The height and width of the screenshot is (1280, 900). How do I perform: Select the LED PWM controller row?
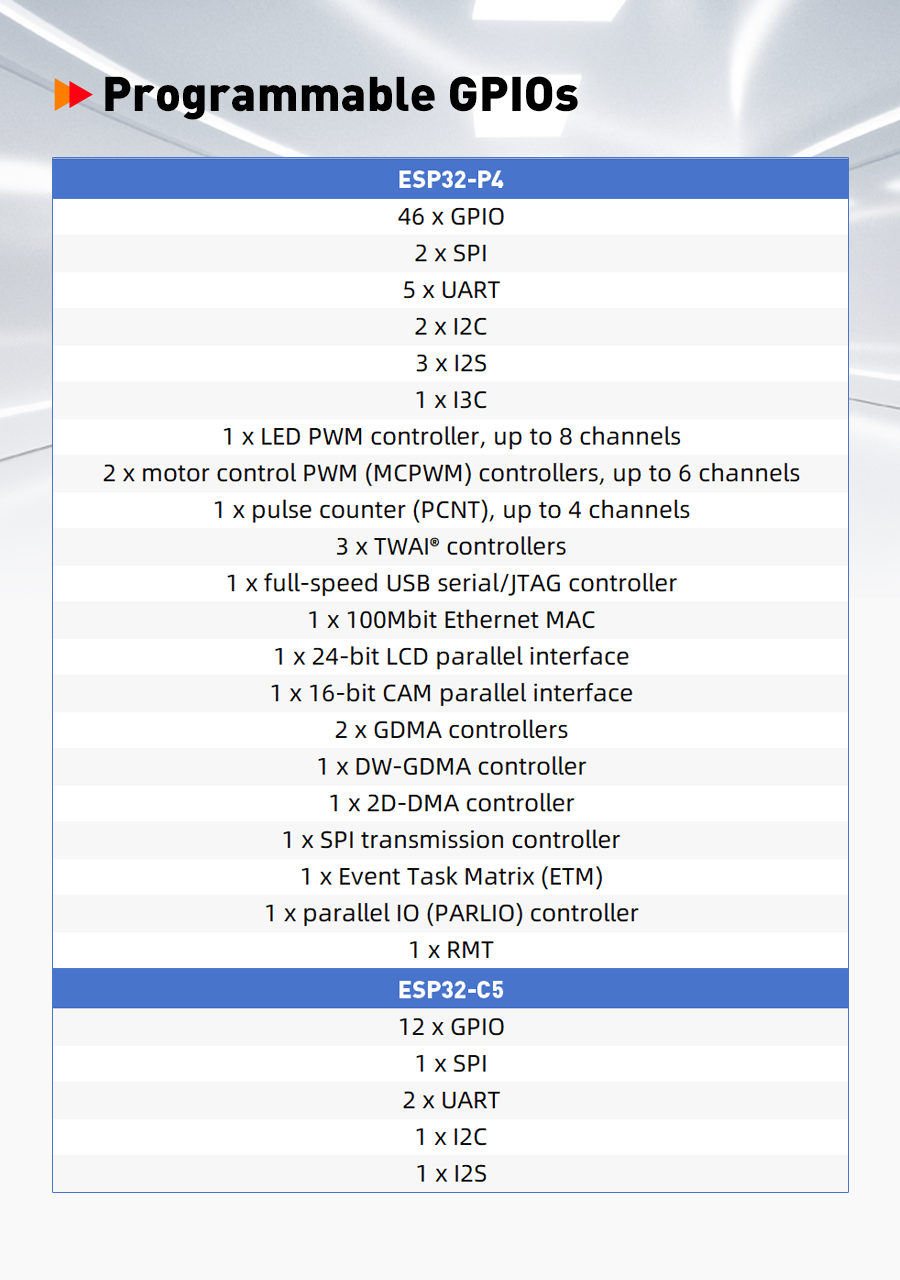(x=450, y=437)
